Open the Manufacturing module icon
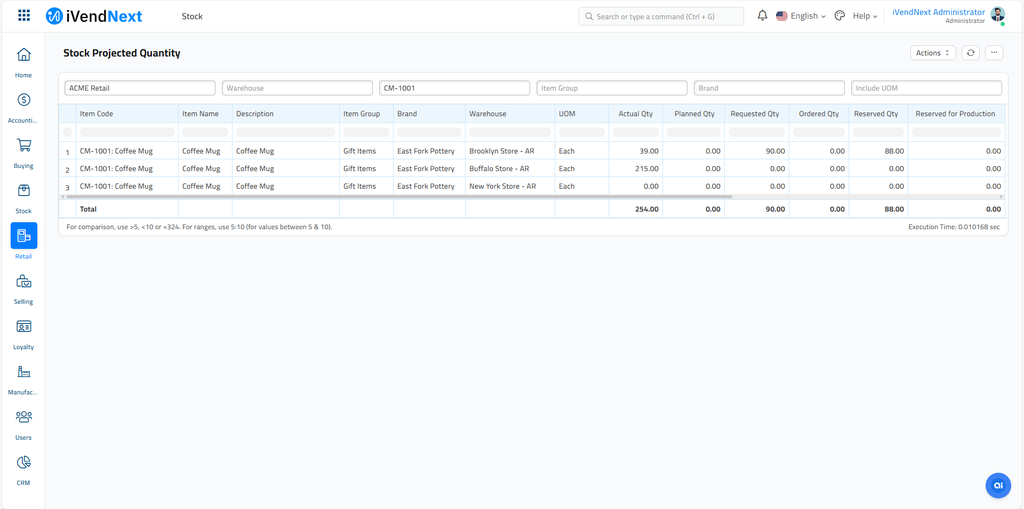Screen dimensions: 1024x509 pos(23,372)
